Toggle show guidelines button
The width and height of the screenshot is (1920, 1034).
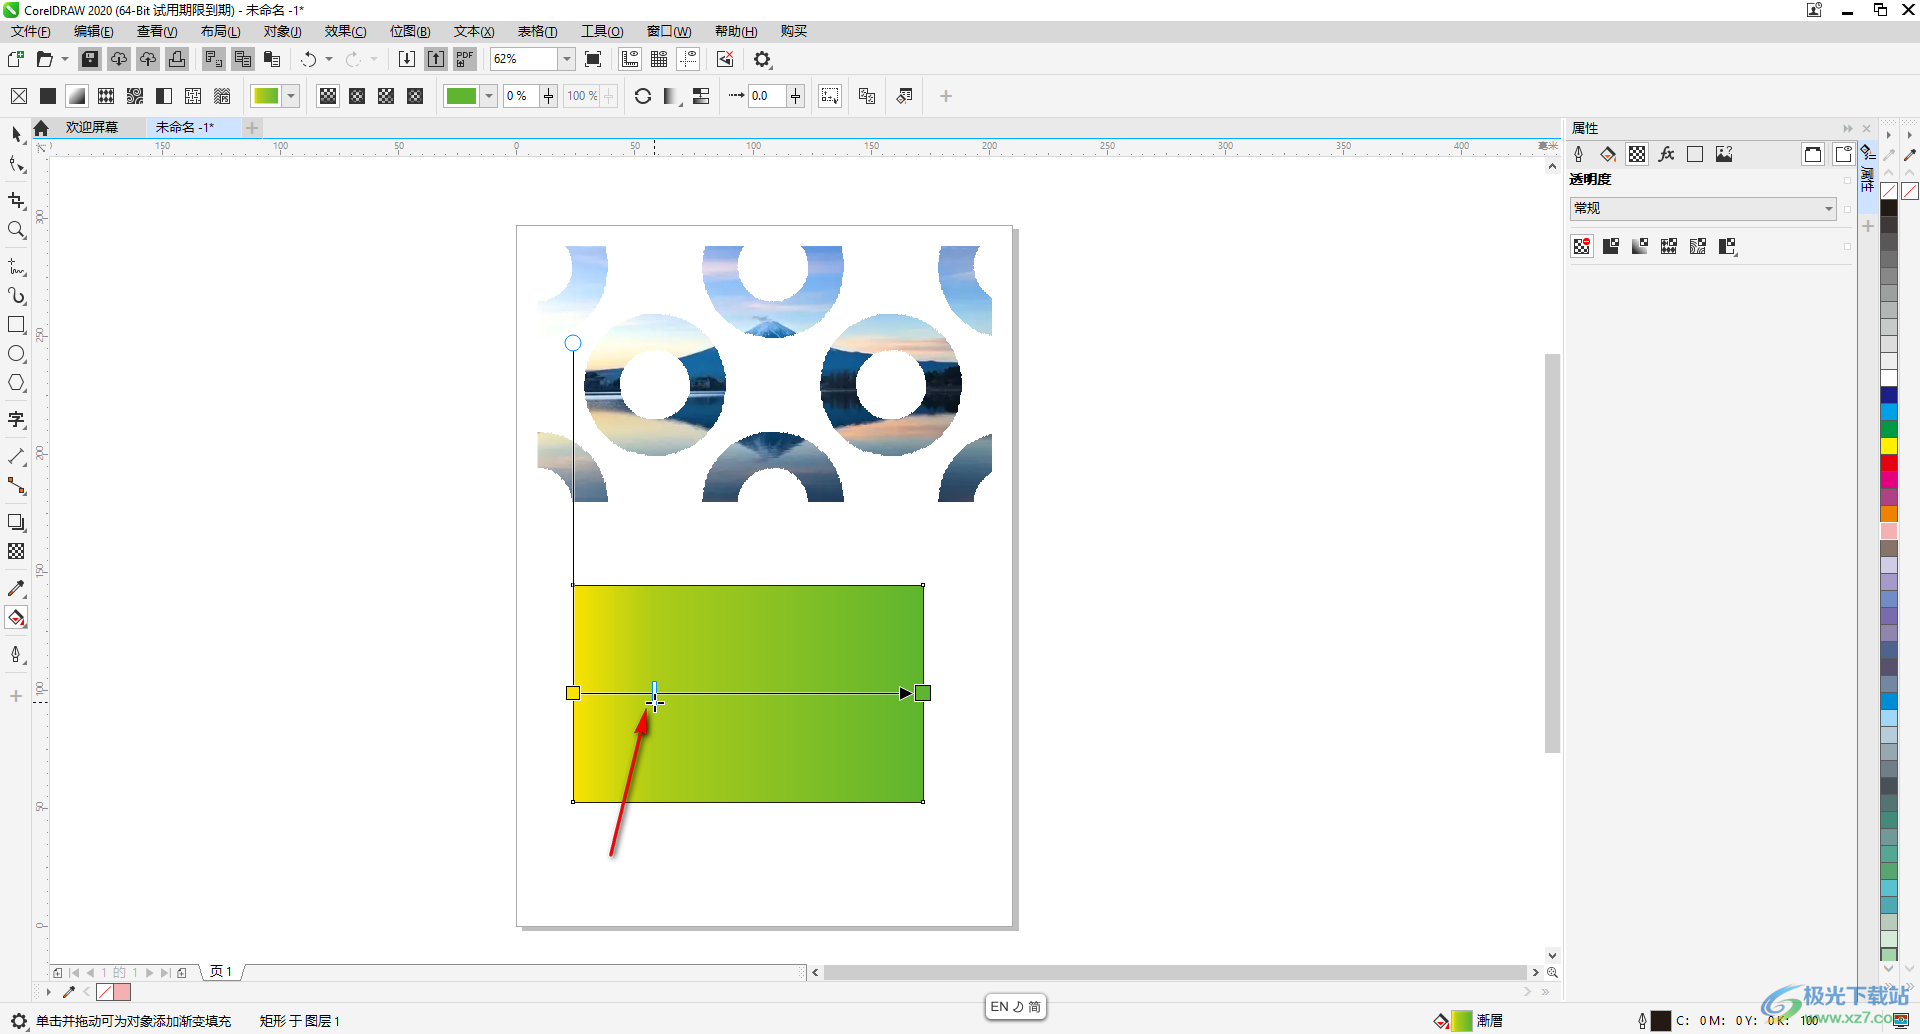click(688, 59)
